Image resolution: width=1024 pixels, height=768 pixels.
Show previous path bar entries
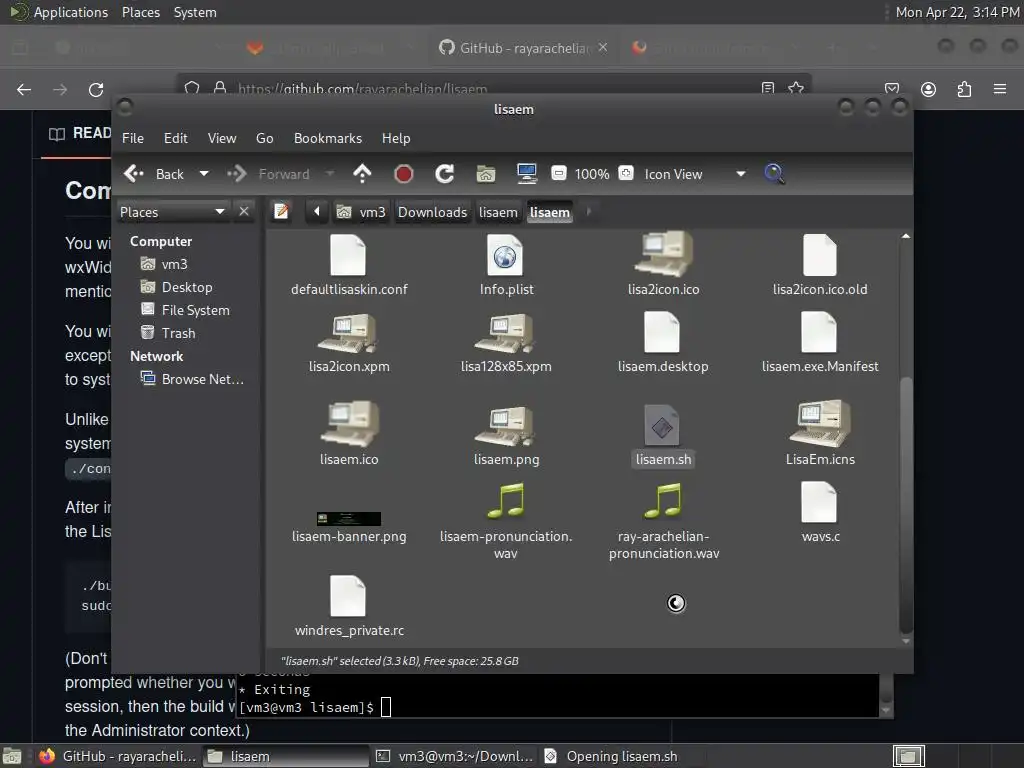(x=317, y=212)
